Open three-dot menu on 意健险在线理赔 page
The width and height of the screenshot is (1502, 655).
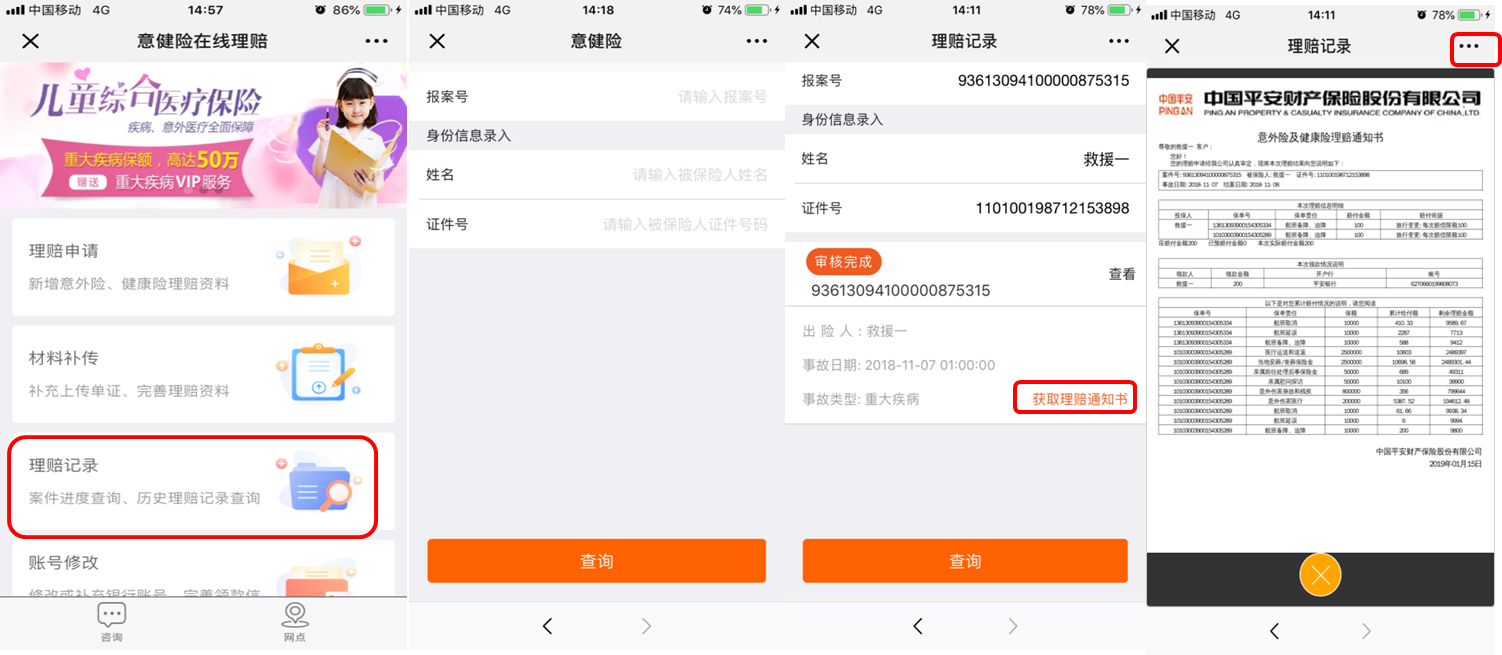376,41
